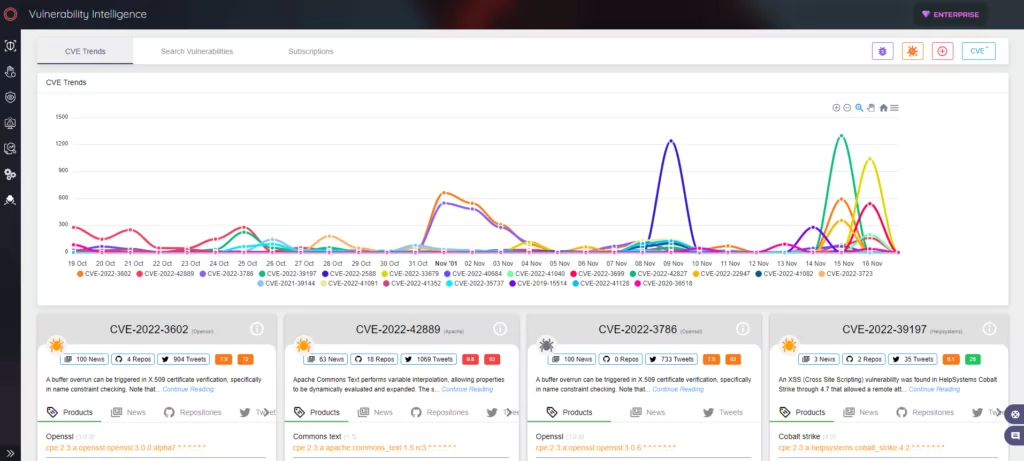Click the orange bug badge on CVE-2022-3602 card

pyautogui.click(x=57, y=344)
